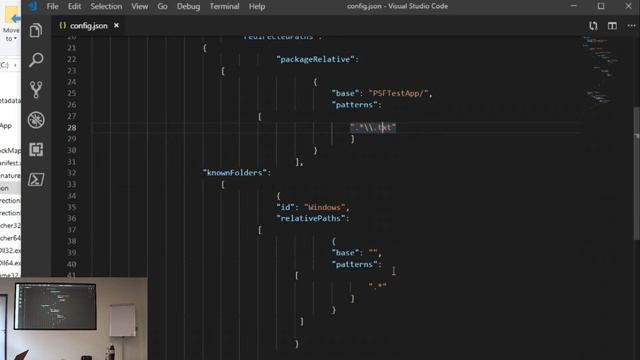Click the "relativePaths" key text
The image size is (640, 360).
coord(311,218)
